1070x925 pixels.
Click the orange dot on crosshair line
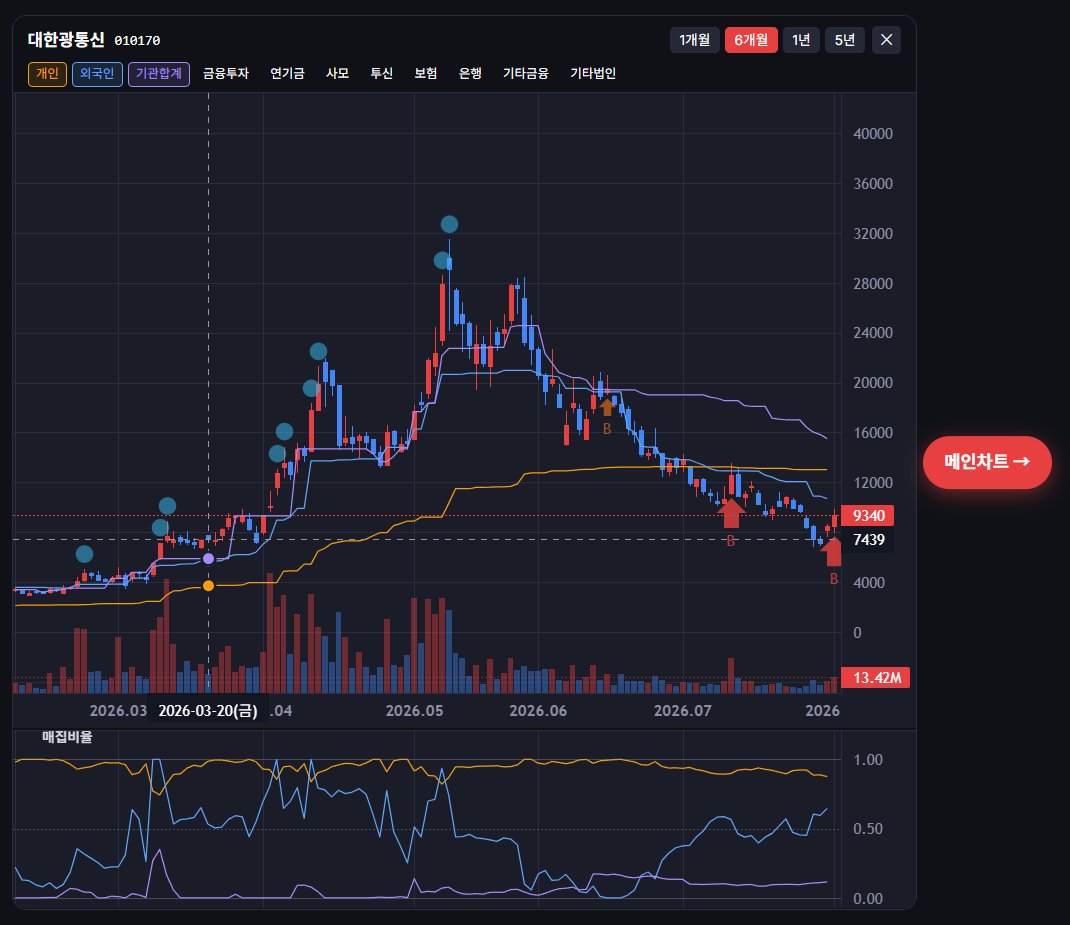208,586
